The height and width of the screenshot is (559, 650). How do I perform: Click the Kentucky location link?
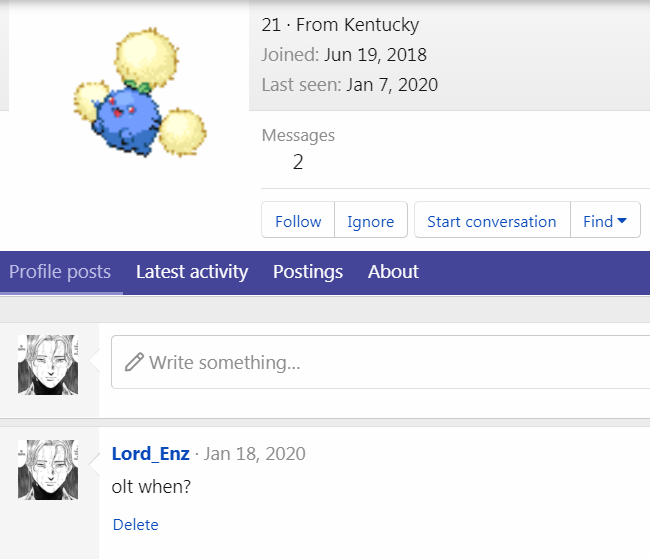tap(381, 25)
